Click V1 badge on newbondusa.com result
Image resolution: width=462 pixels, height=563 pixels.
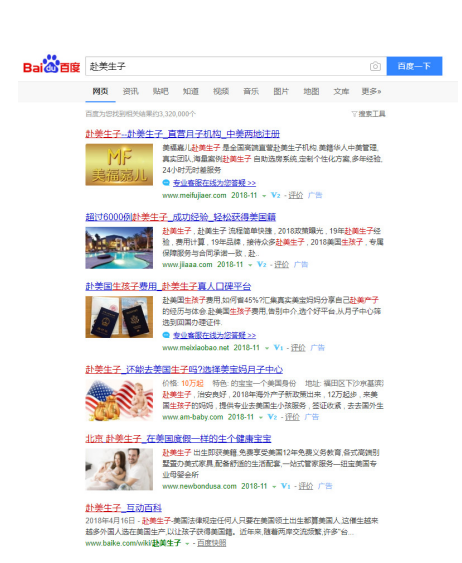point(285,486)
